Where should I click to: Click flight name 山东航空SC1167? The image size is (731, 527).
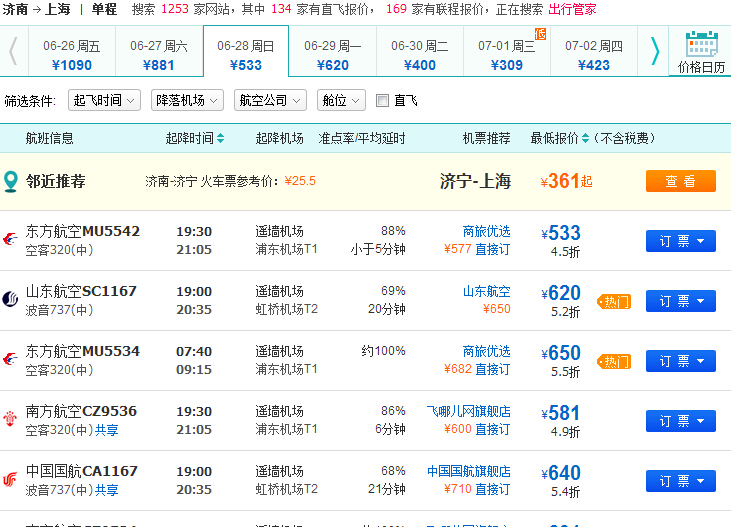[x=81, y=291]
